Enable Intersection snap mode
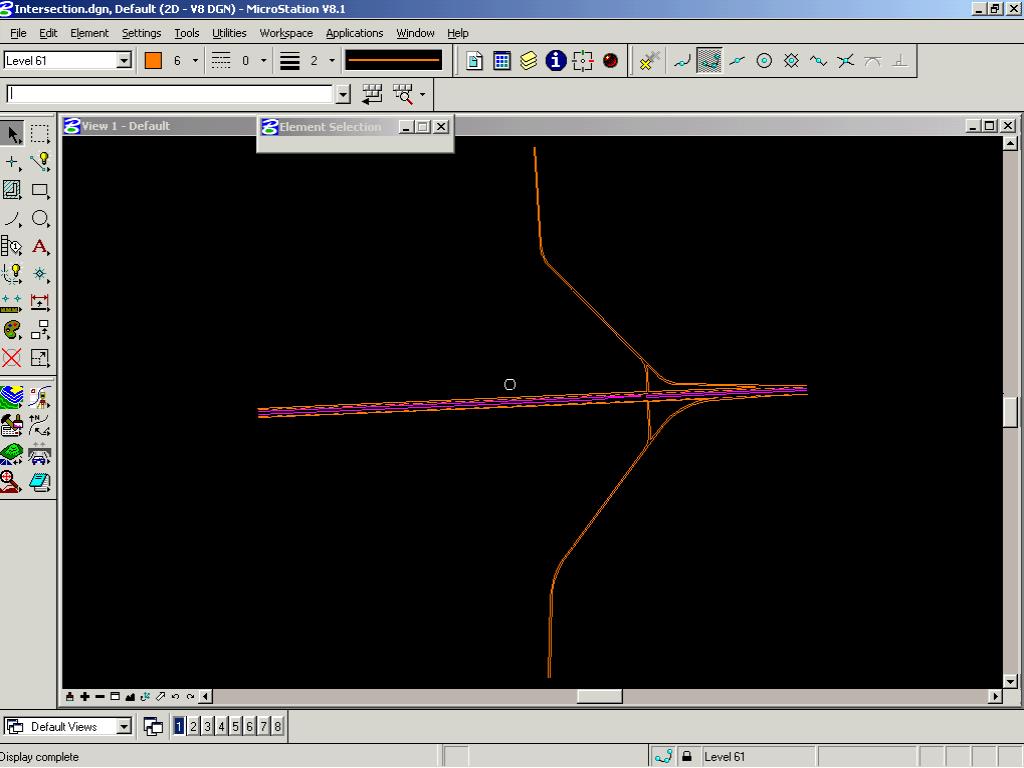 [846, 61]
